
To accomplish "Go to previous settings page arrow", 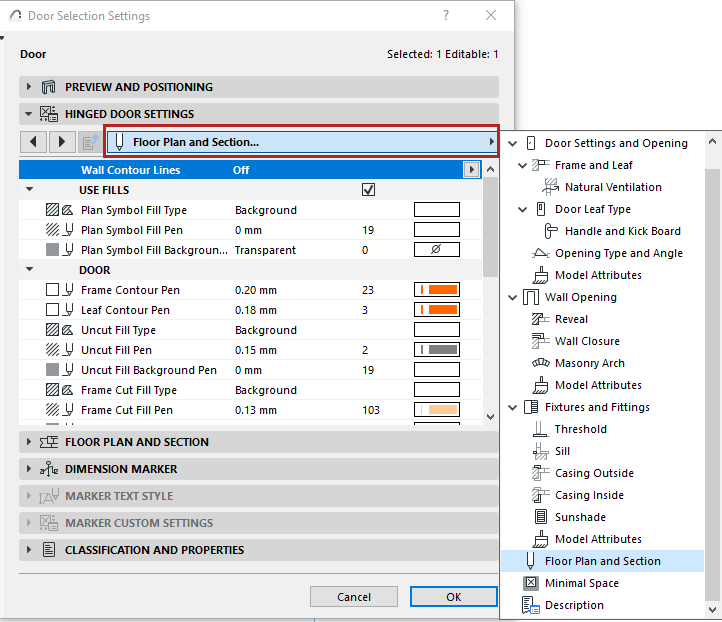I will 33,142.
